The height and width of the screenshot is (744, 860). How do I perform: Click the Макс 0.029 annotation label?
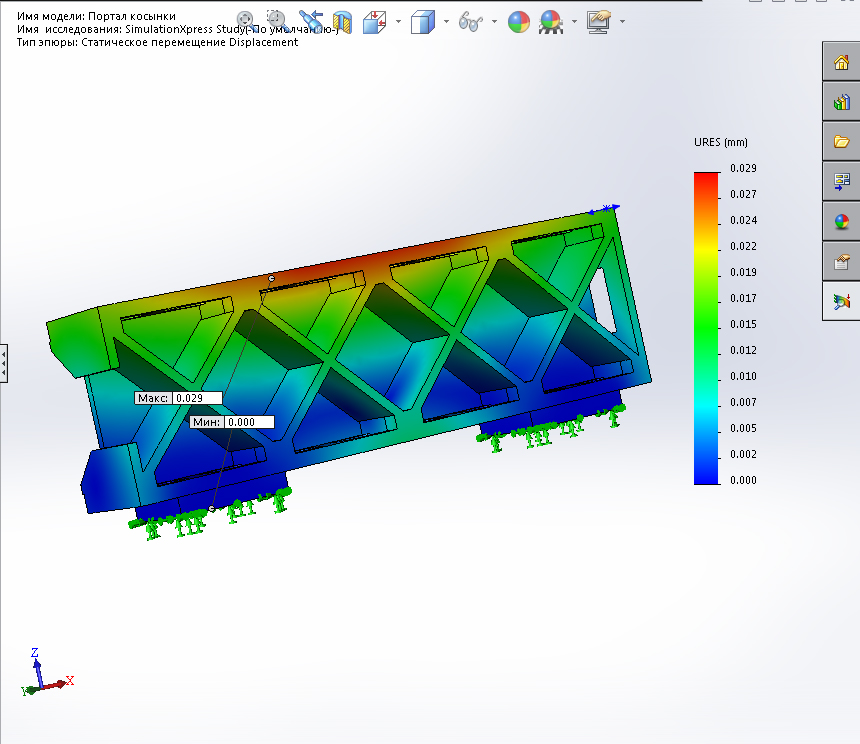tap(178, 398)
